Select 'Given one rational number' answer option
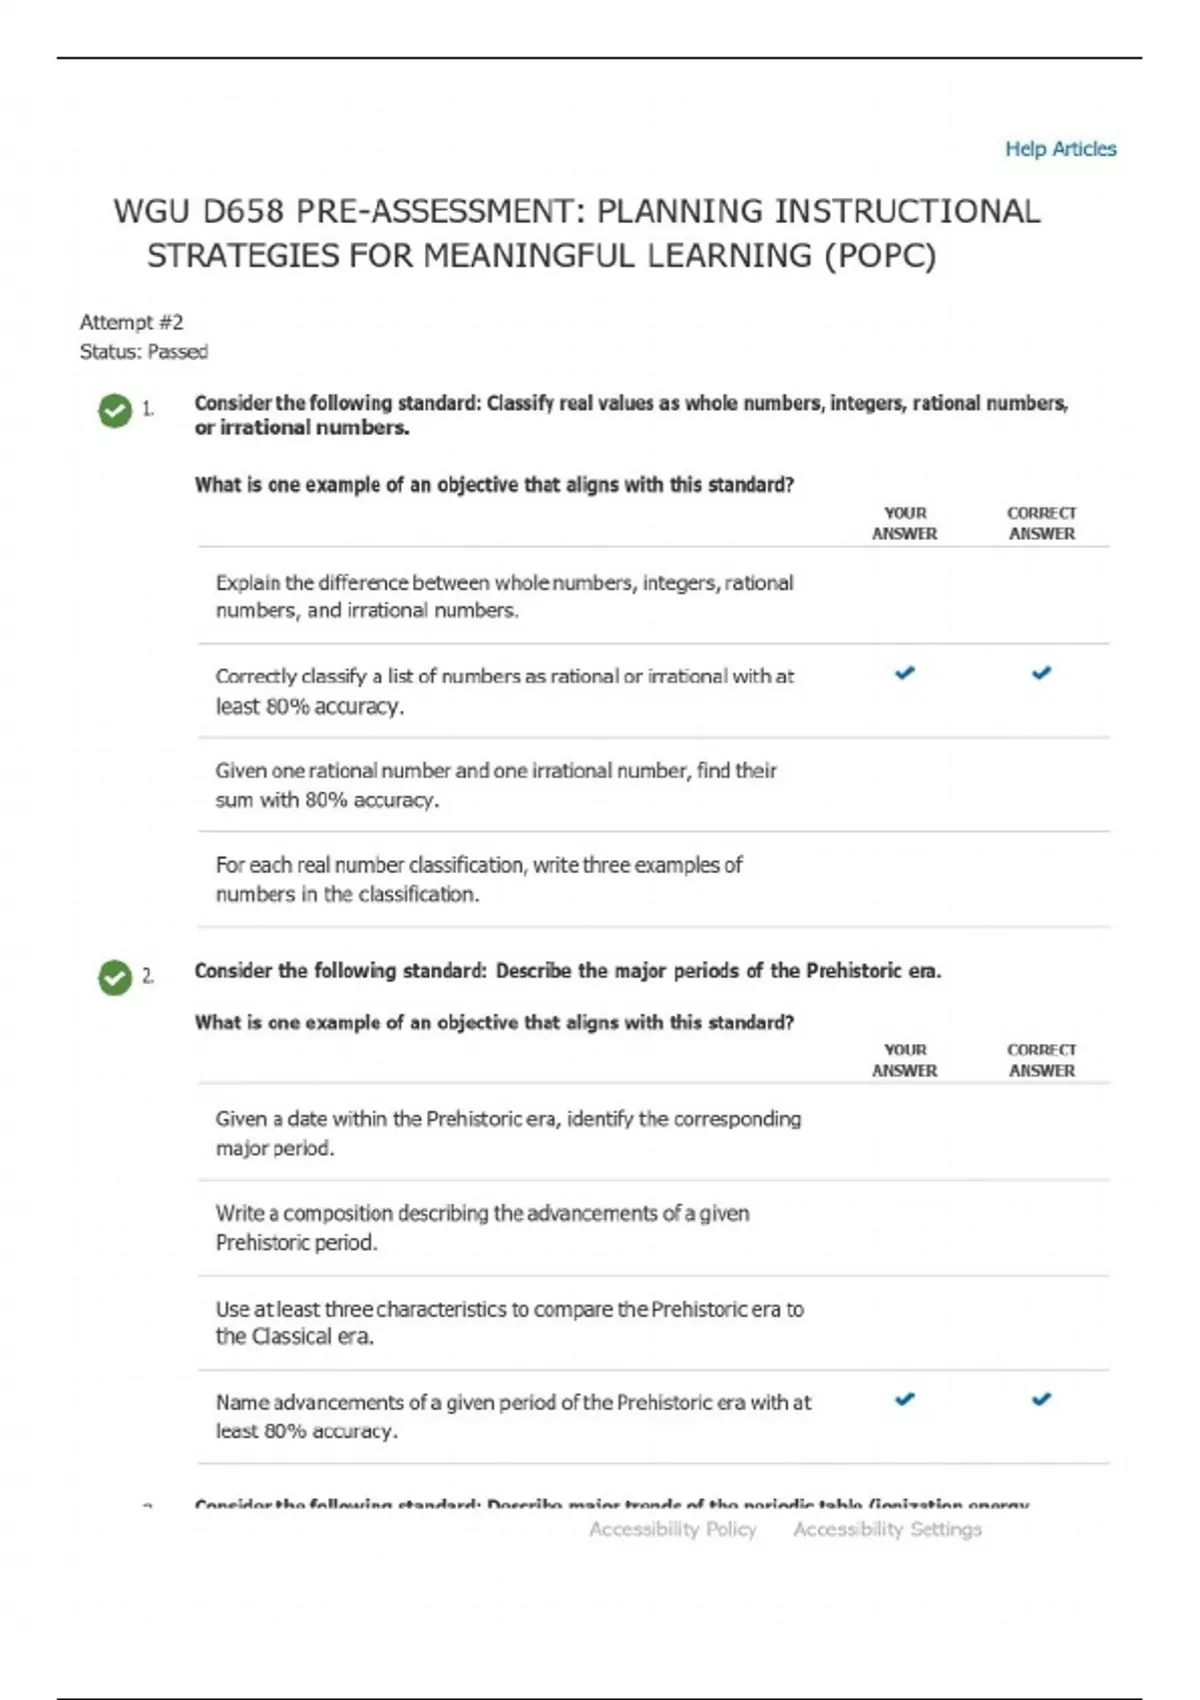Image resolution: width=1200 pixels, height=1700 pixels. [x=496, y=785]
